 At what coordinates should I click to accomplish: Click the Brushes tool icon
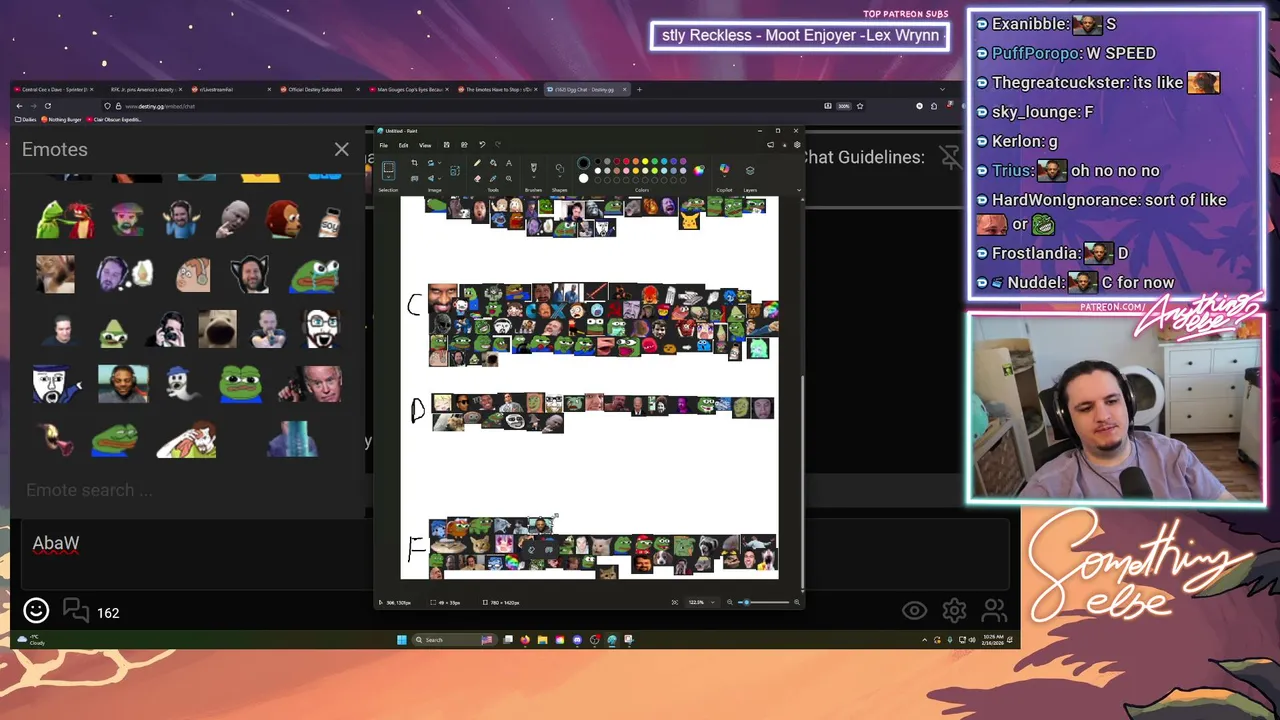coord(533,167)
